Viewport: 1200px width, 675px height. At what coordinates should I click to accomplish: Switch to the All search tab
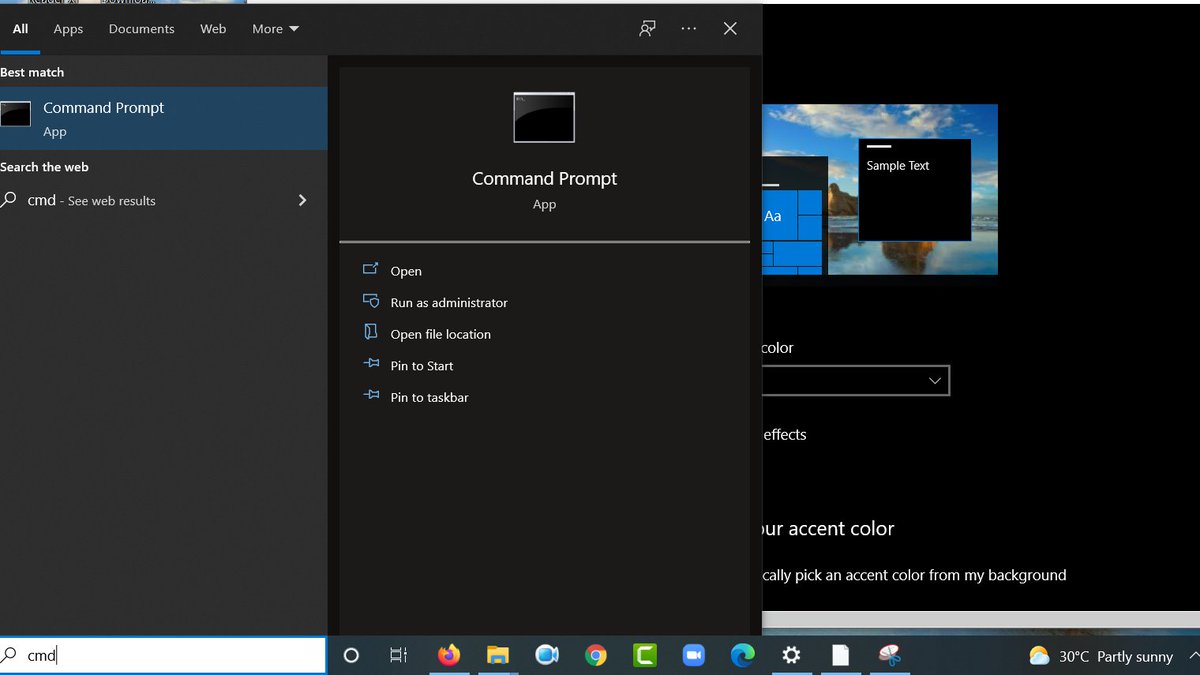(20, 29)
